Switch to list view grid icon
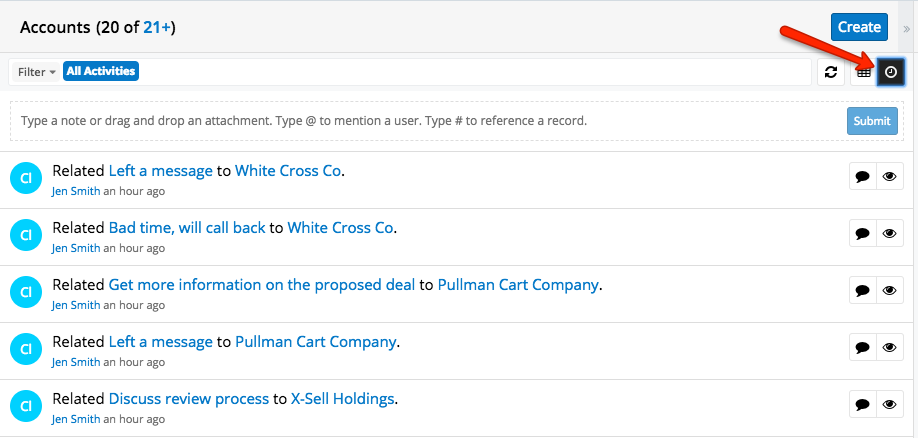This screenshot has width=918, height=438. click(x=864, y=72)
